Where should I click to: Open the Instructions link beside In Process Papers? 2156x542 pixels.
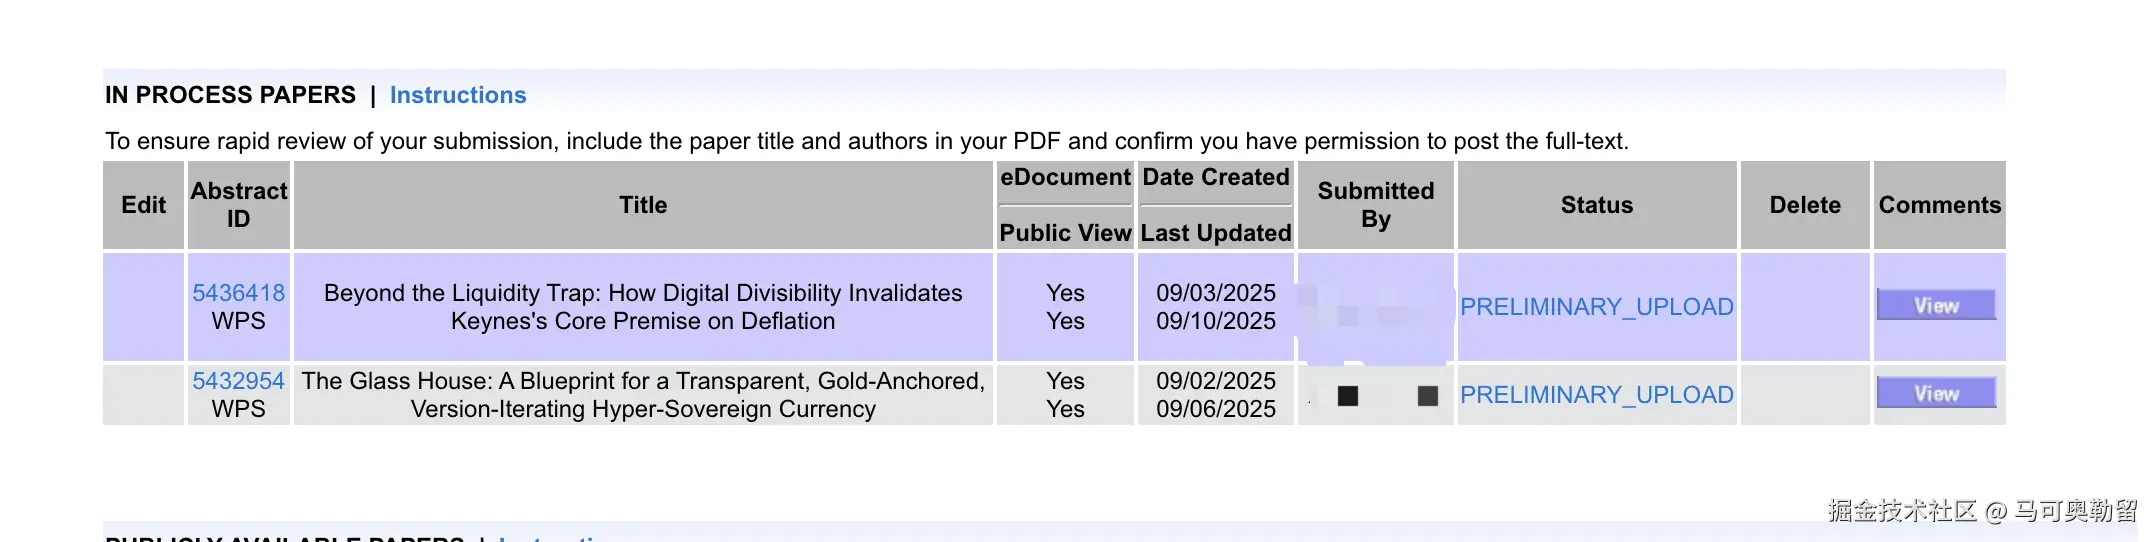point(457,95)
